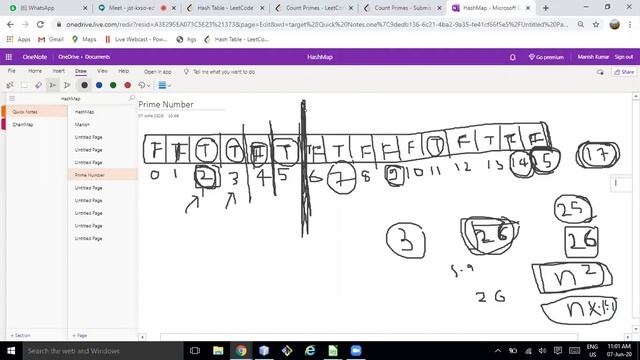
Task: Click the Share button
Action: [x=624, y=72]
